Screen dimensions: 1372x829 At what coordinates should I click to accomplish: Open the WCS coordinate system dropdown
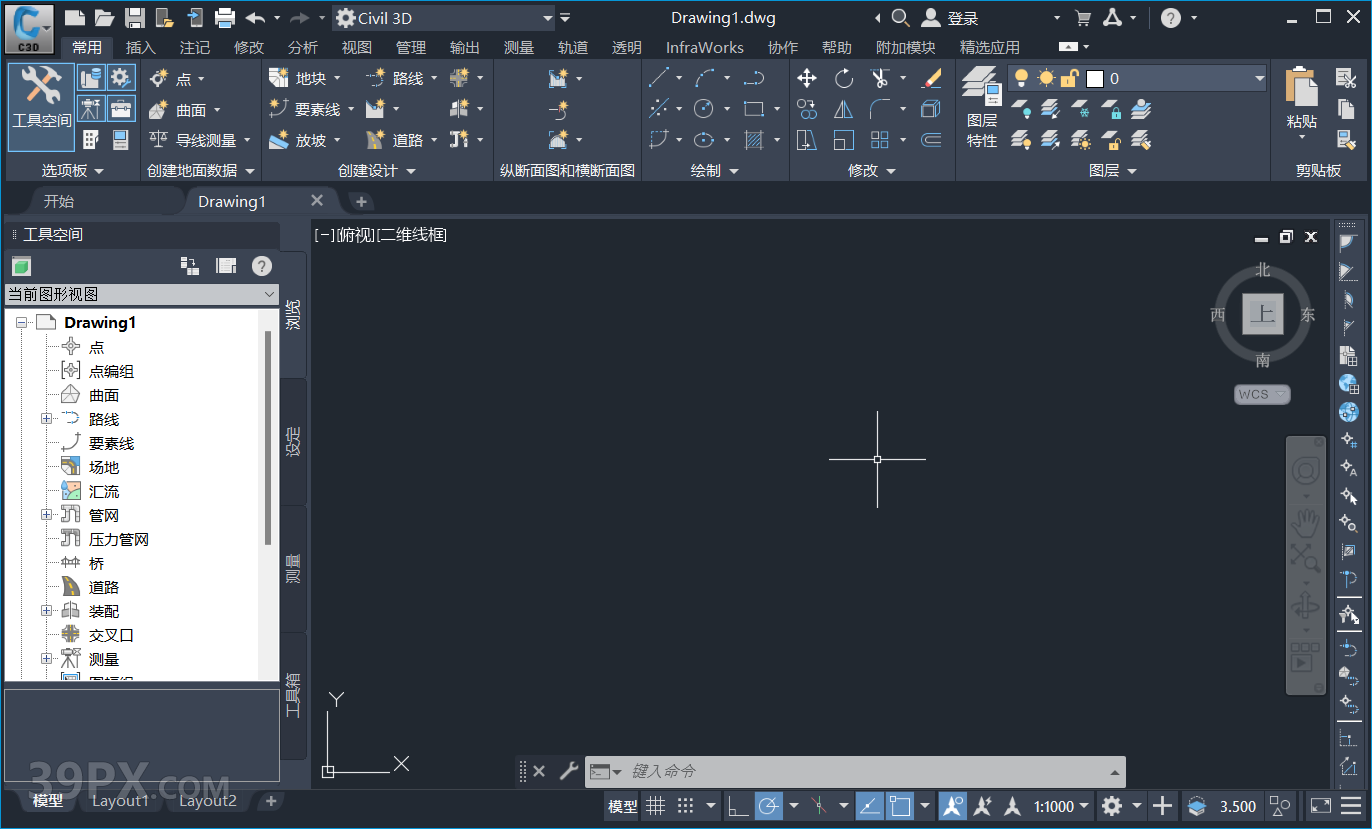[1262, 394]
